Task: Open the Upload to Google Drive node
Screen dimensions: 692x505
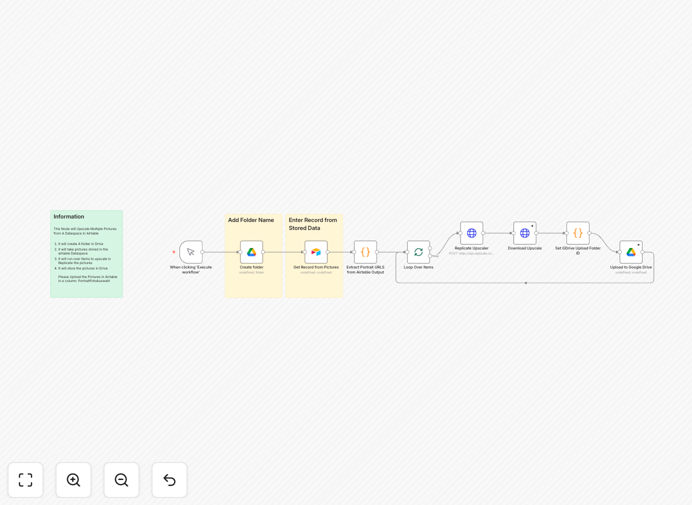Action: (631, 252)
